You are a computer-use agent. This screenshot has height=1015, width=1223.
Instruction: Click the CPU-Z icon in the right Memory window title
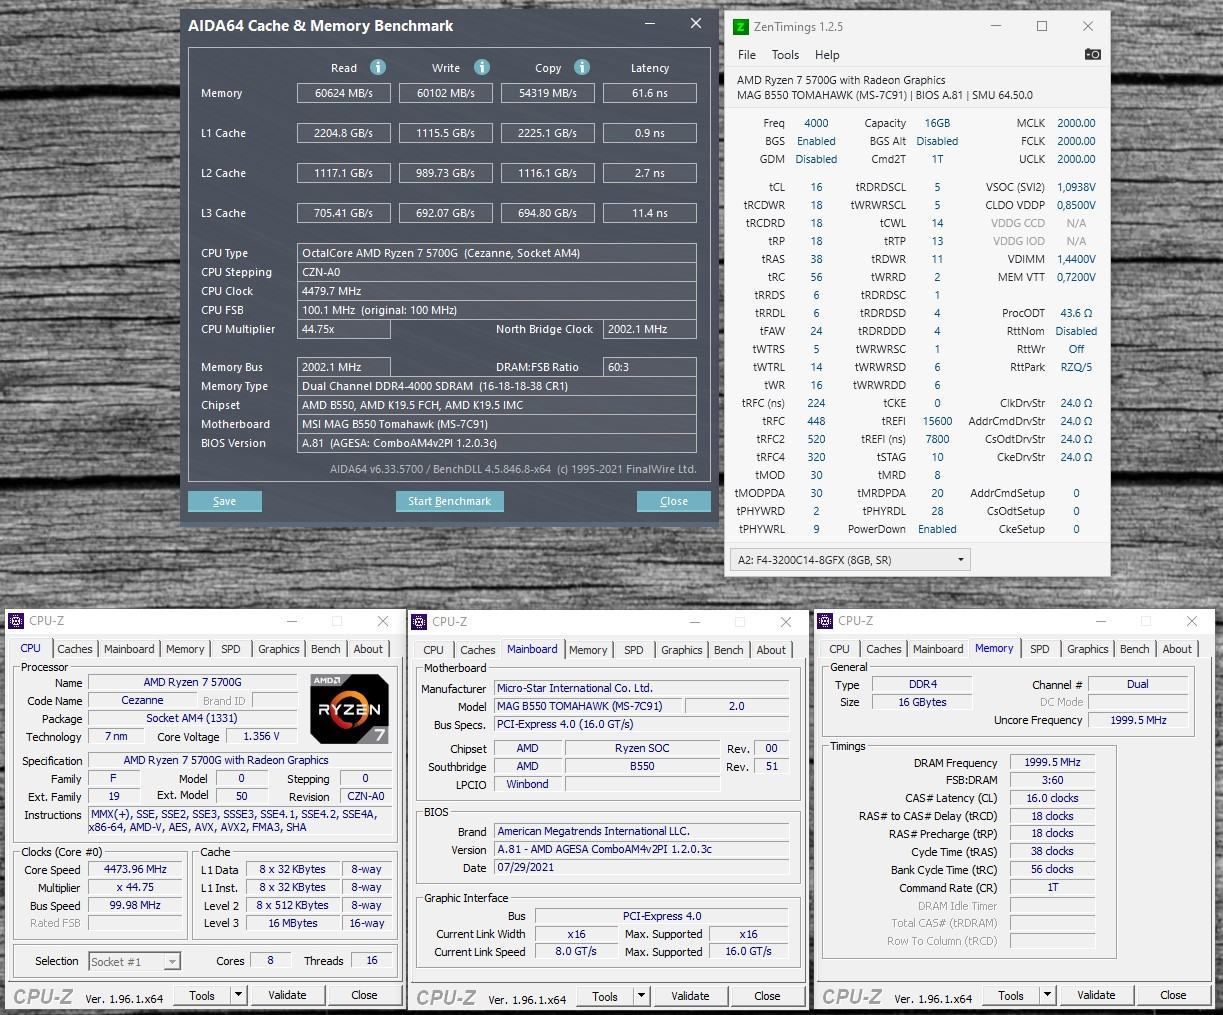825,621
